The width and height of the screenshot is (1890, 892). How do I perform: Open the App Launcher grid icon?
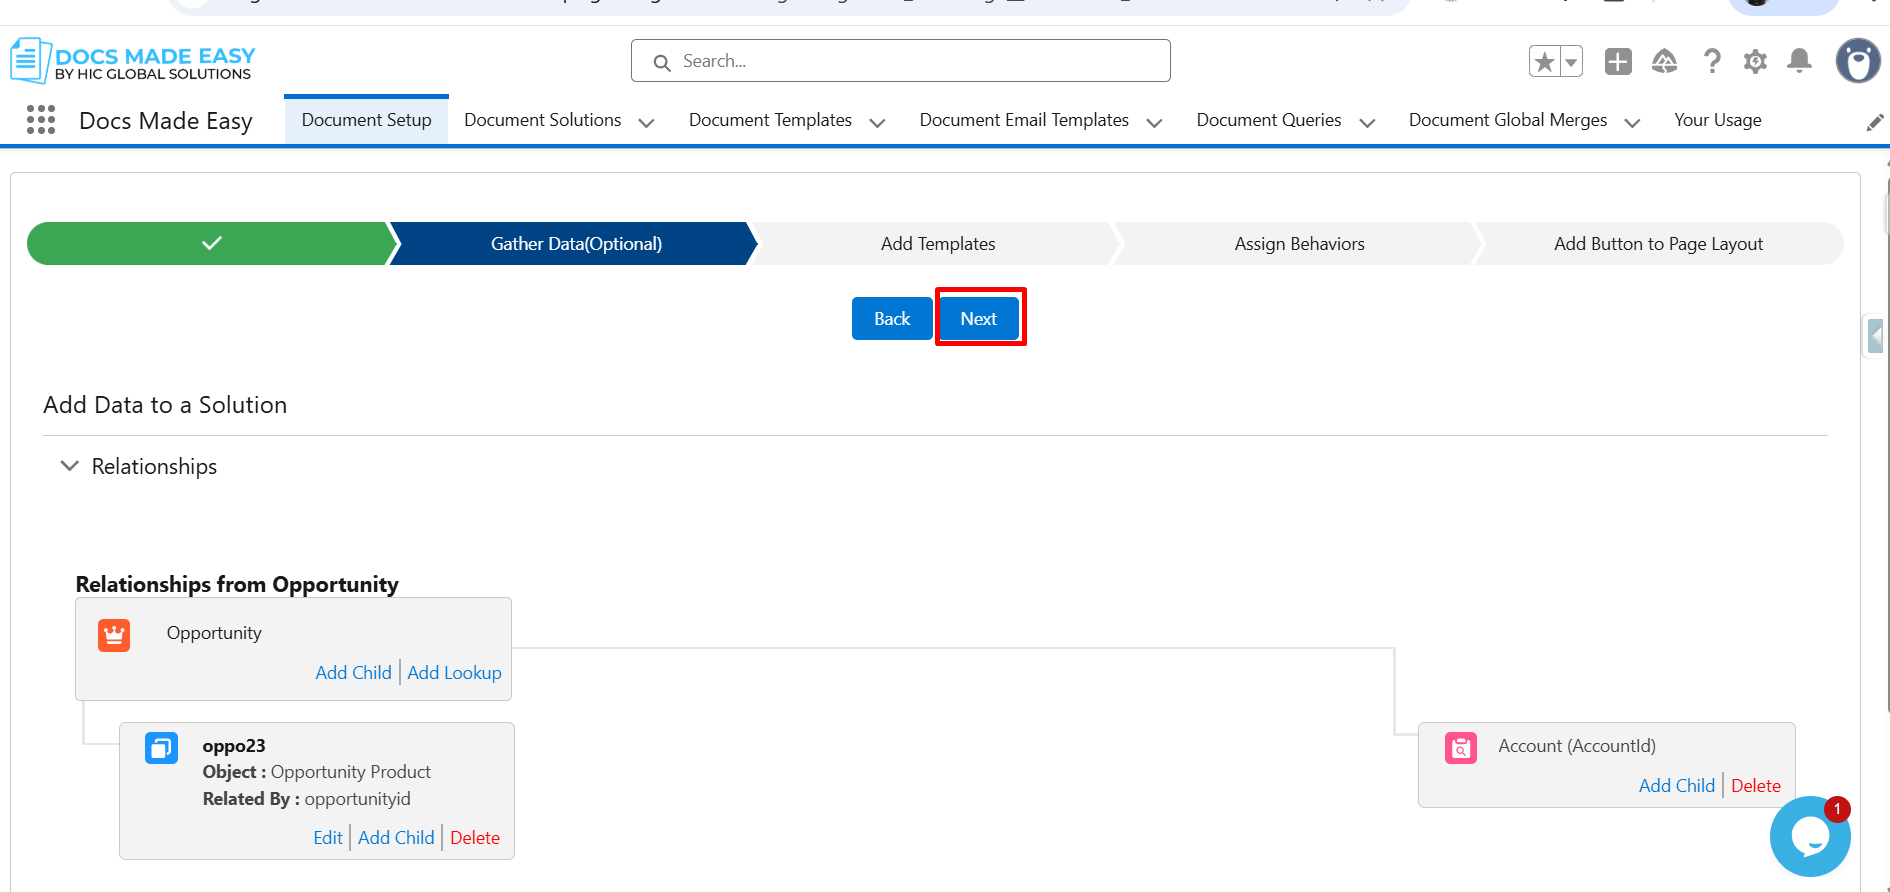(41, 120)
